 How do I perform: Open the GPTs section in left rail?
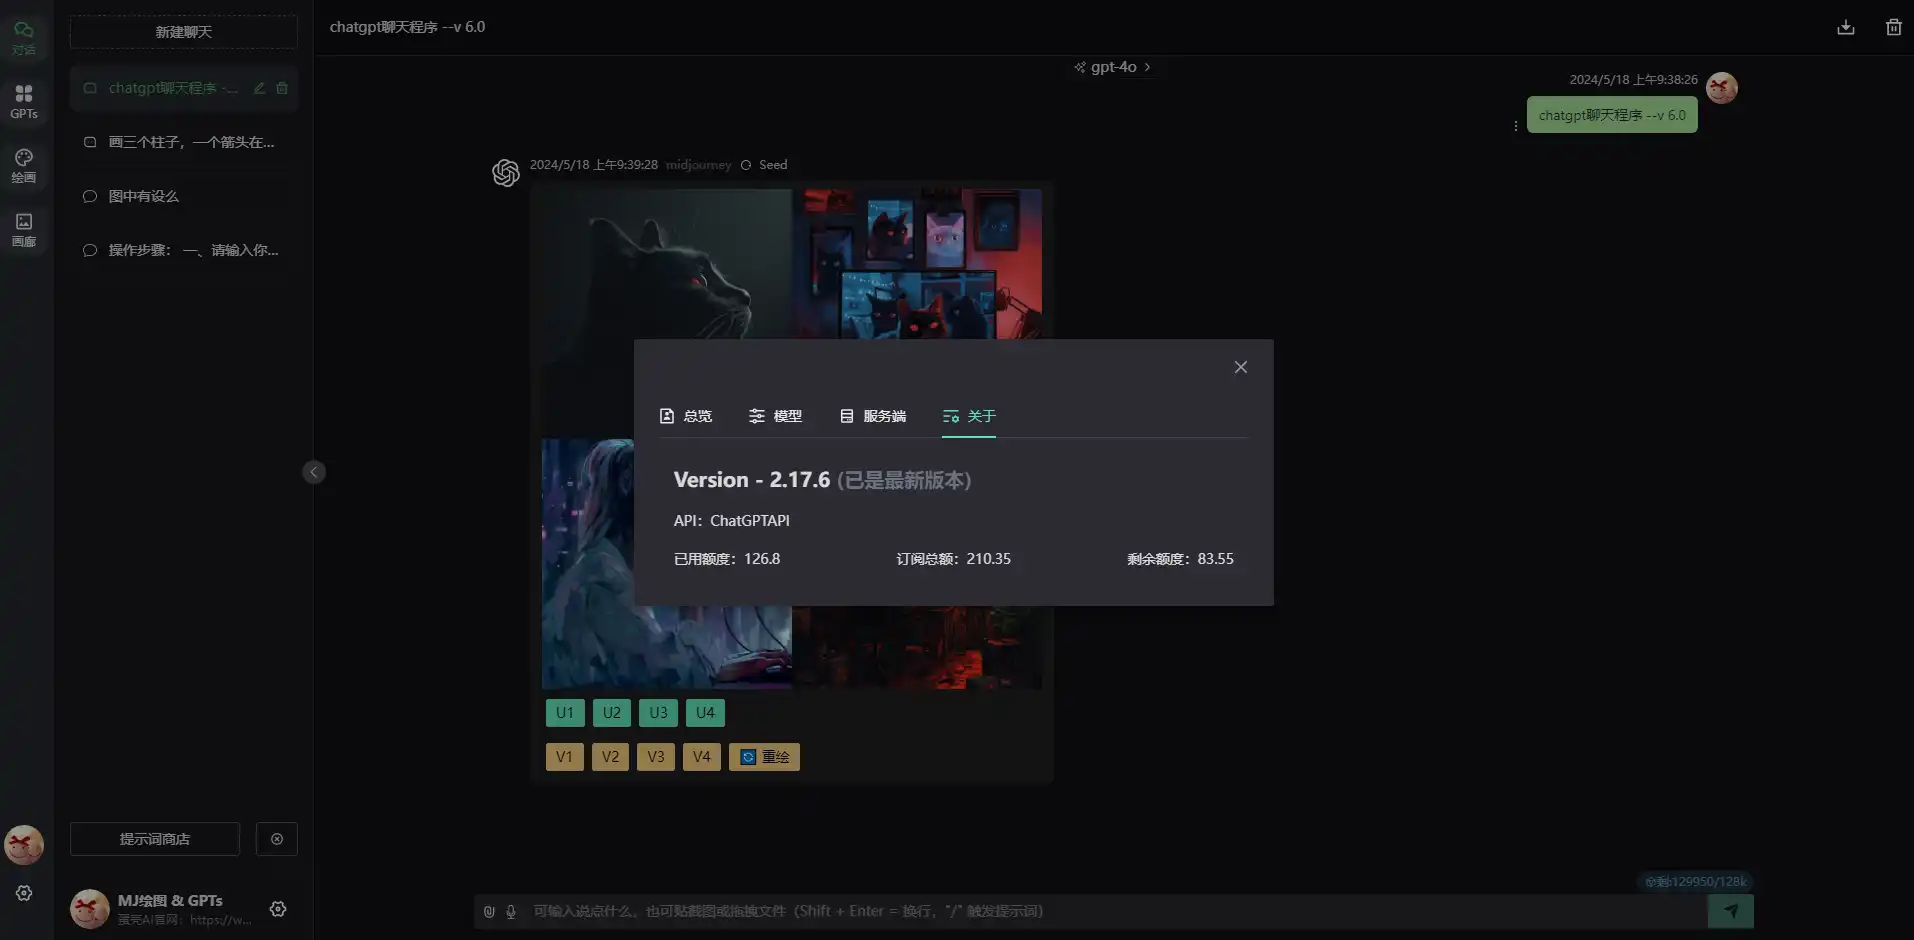click(x=24, y=101)
